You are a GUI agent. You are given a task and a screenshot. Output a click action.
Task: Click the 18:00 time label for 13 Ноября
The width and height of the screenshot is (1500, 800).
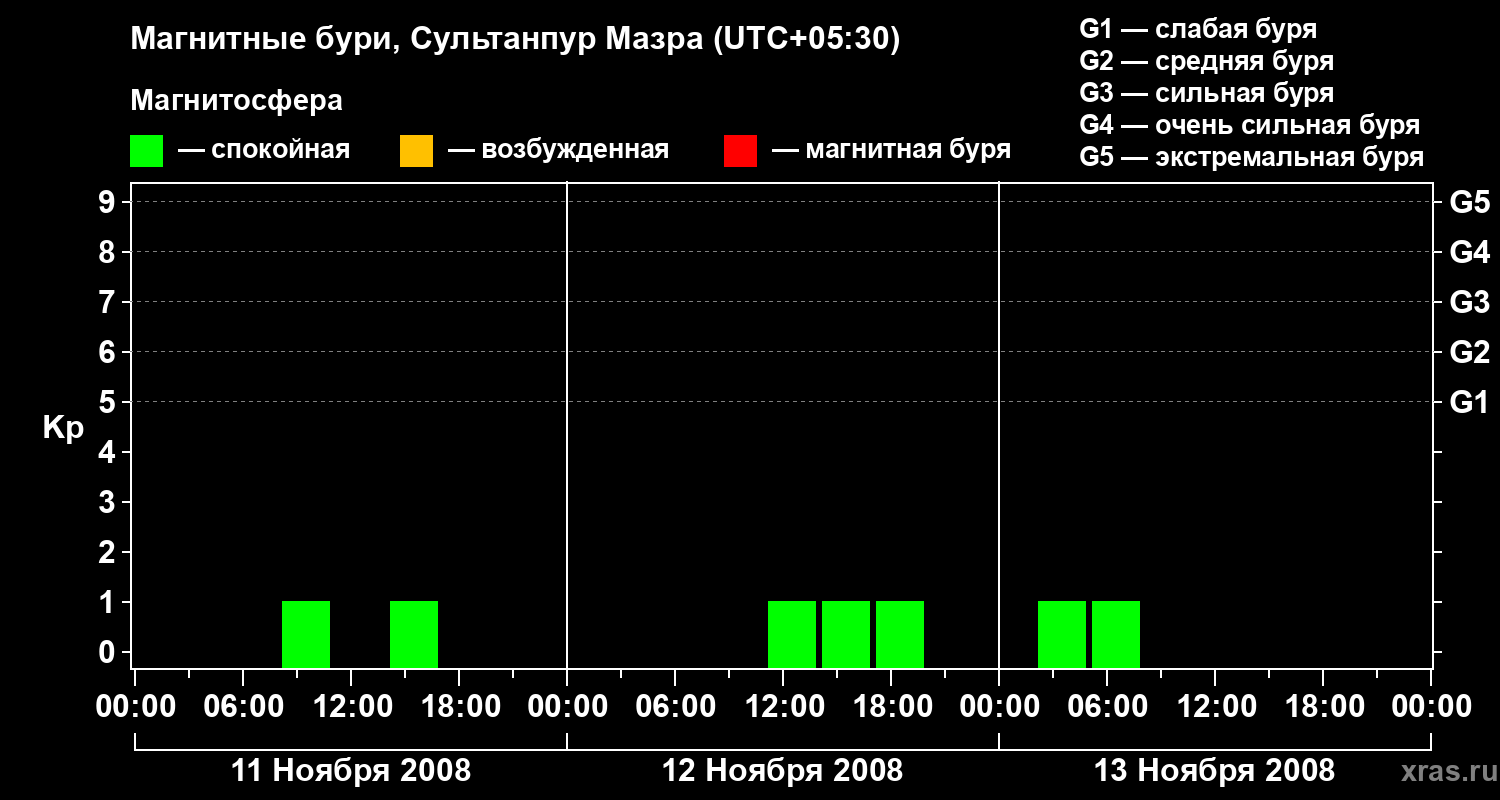pos(1323,707)
